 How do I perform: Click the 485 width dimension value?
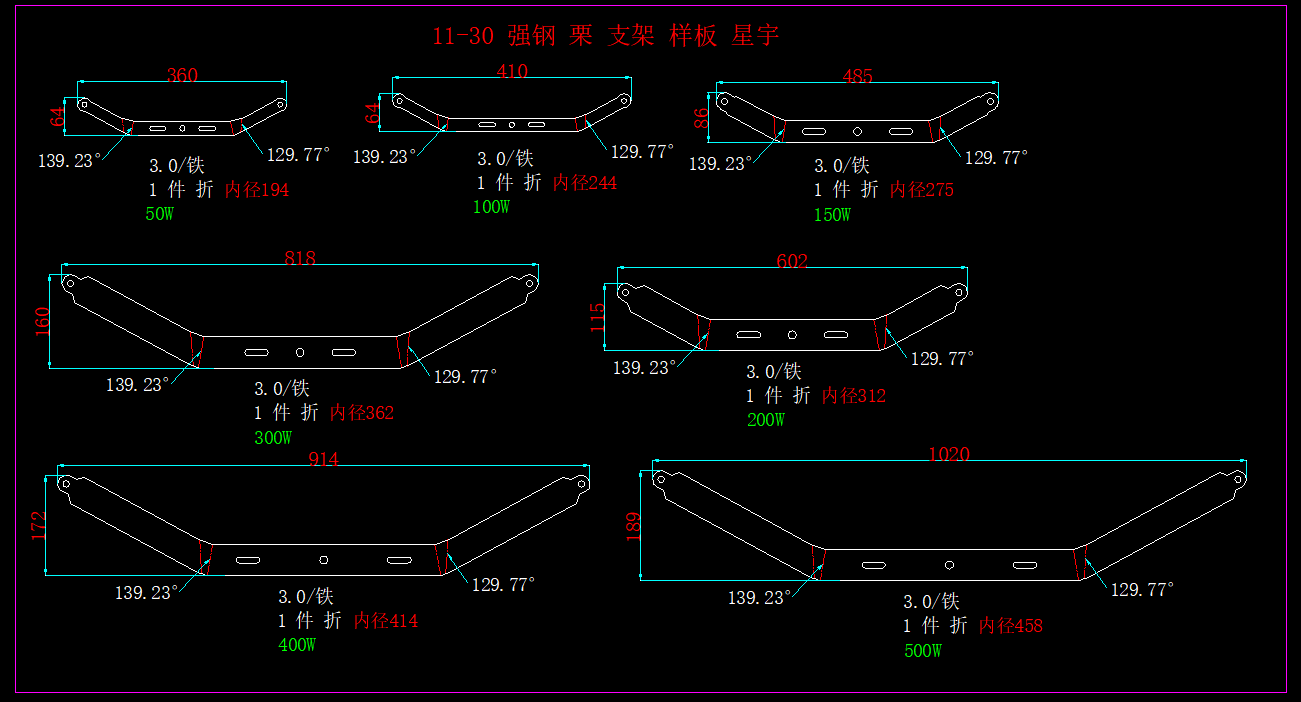857,76
